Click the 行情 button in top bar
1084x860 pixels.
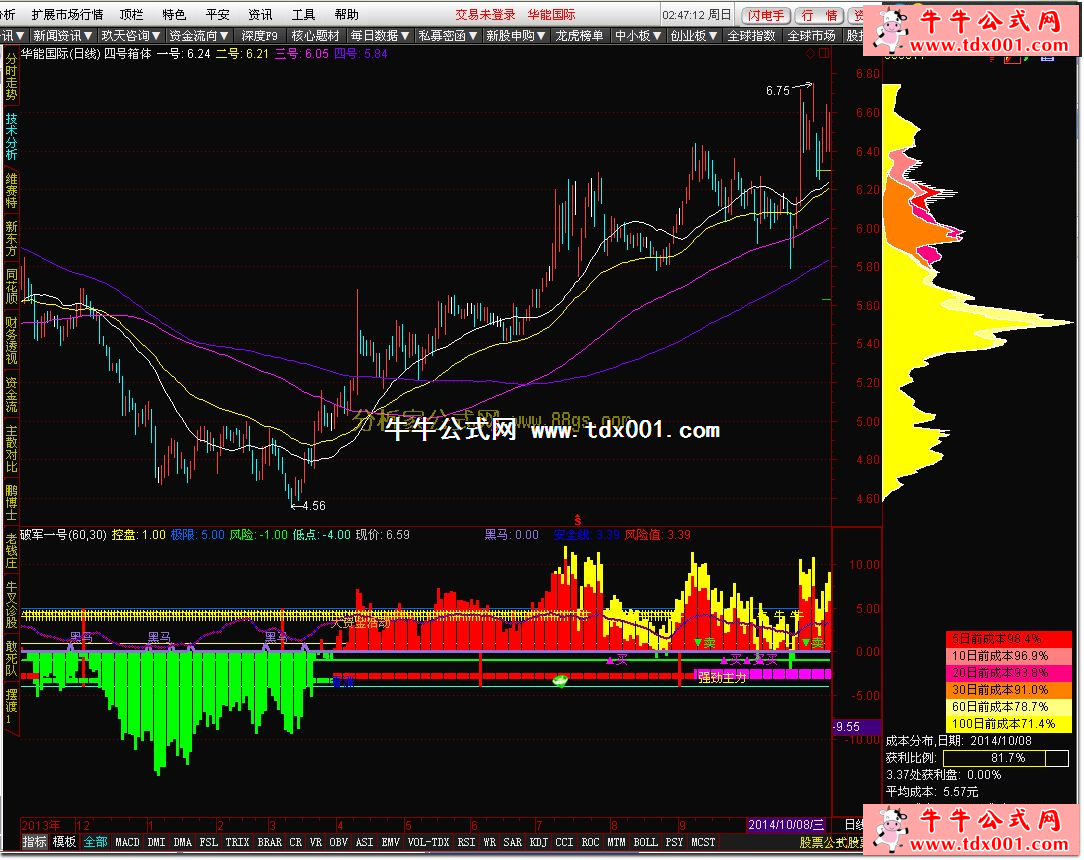(818, 16)
